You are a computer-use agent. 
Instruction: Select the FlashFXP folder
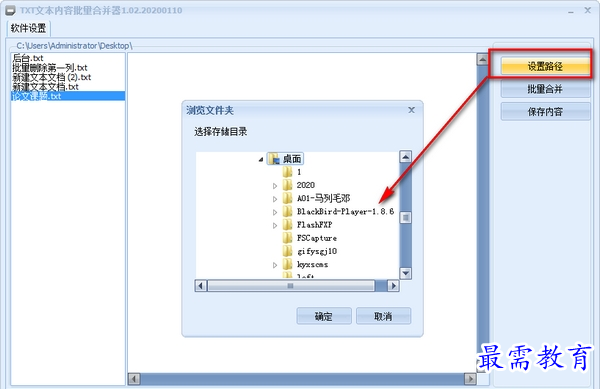click(315, 225)
